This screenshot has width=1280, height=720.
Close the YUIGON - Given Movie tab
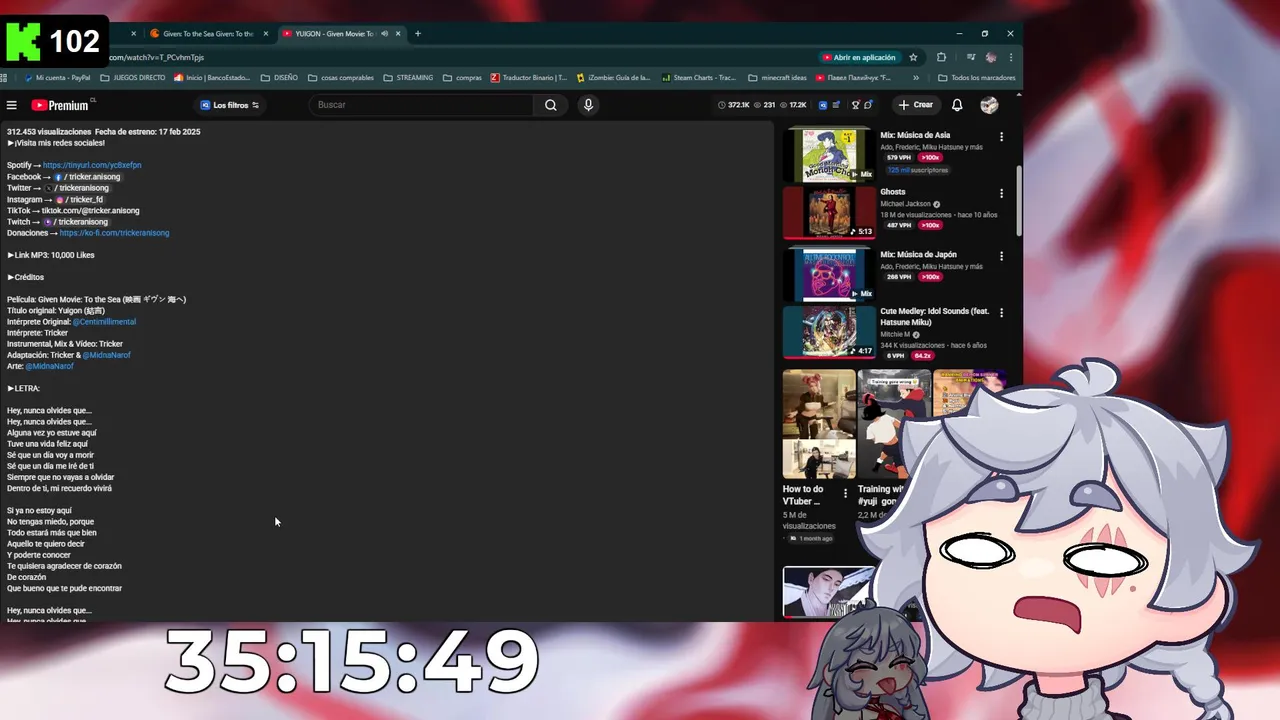pyautogui.click(x=398, y=34)
